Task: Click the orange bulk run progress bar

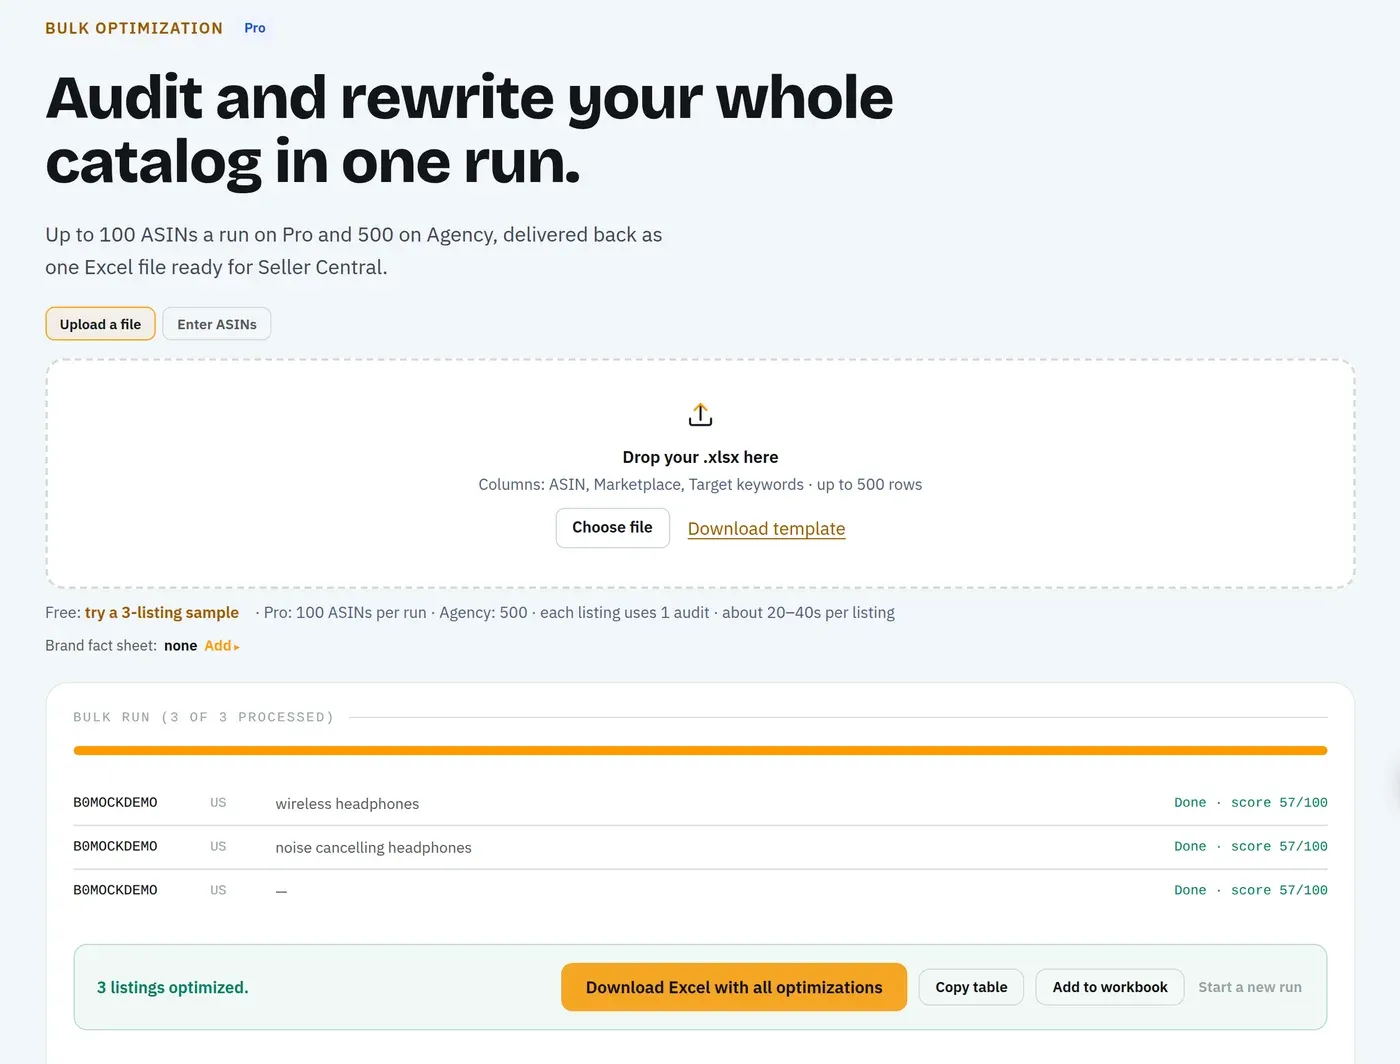Action: point(700,750)
